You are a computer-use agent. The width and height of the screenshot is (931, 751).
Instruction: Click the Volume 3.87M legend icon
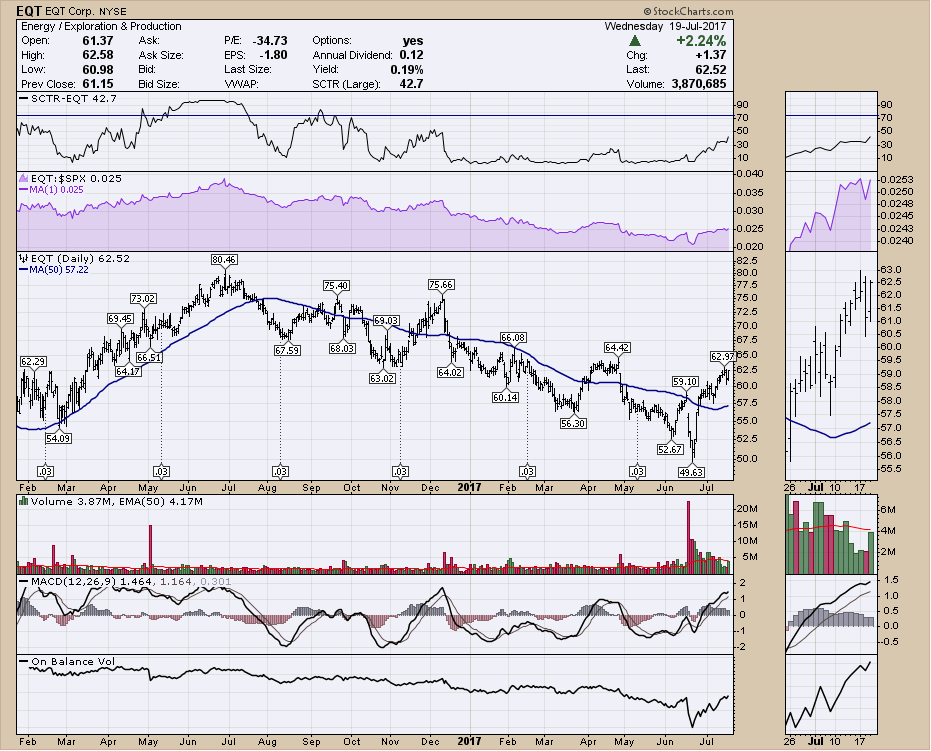24,501
